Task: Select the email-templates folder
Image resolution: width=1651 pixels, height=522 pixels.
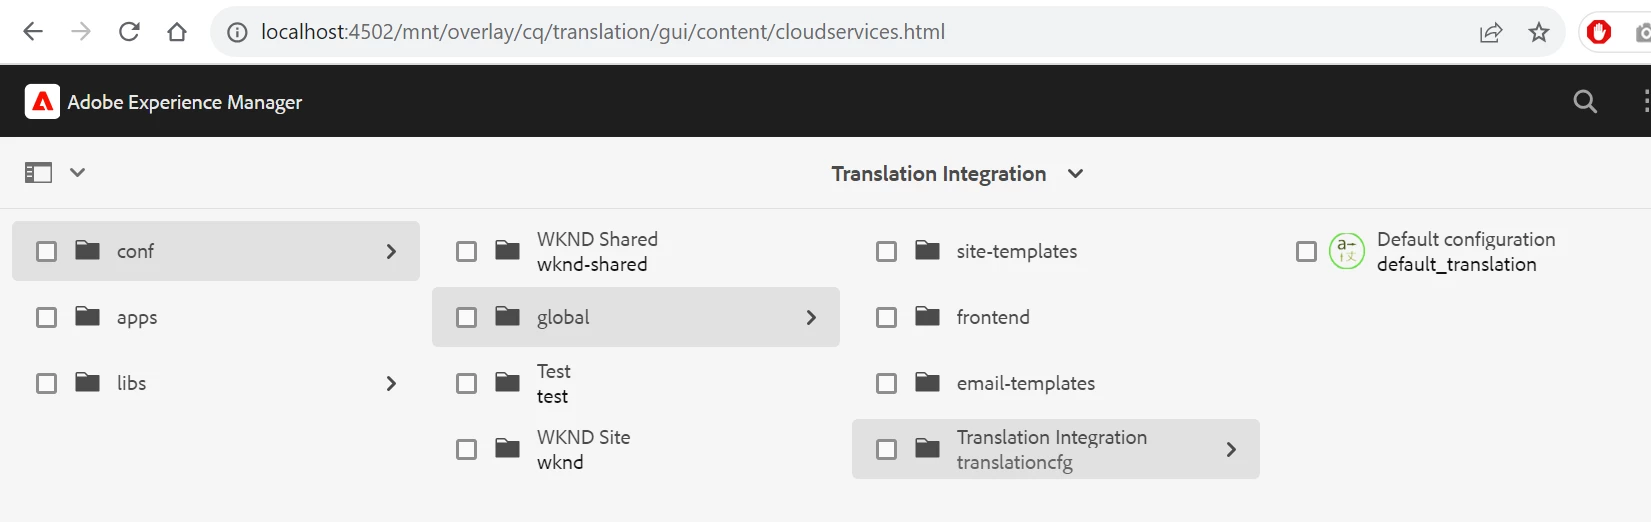Action: coord(1025,383)
